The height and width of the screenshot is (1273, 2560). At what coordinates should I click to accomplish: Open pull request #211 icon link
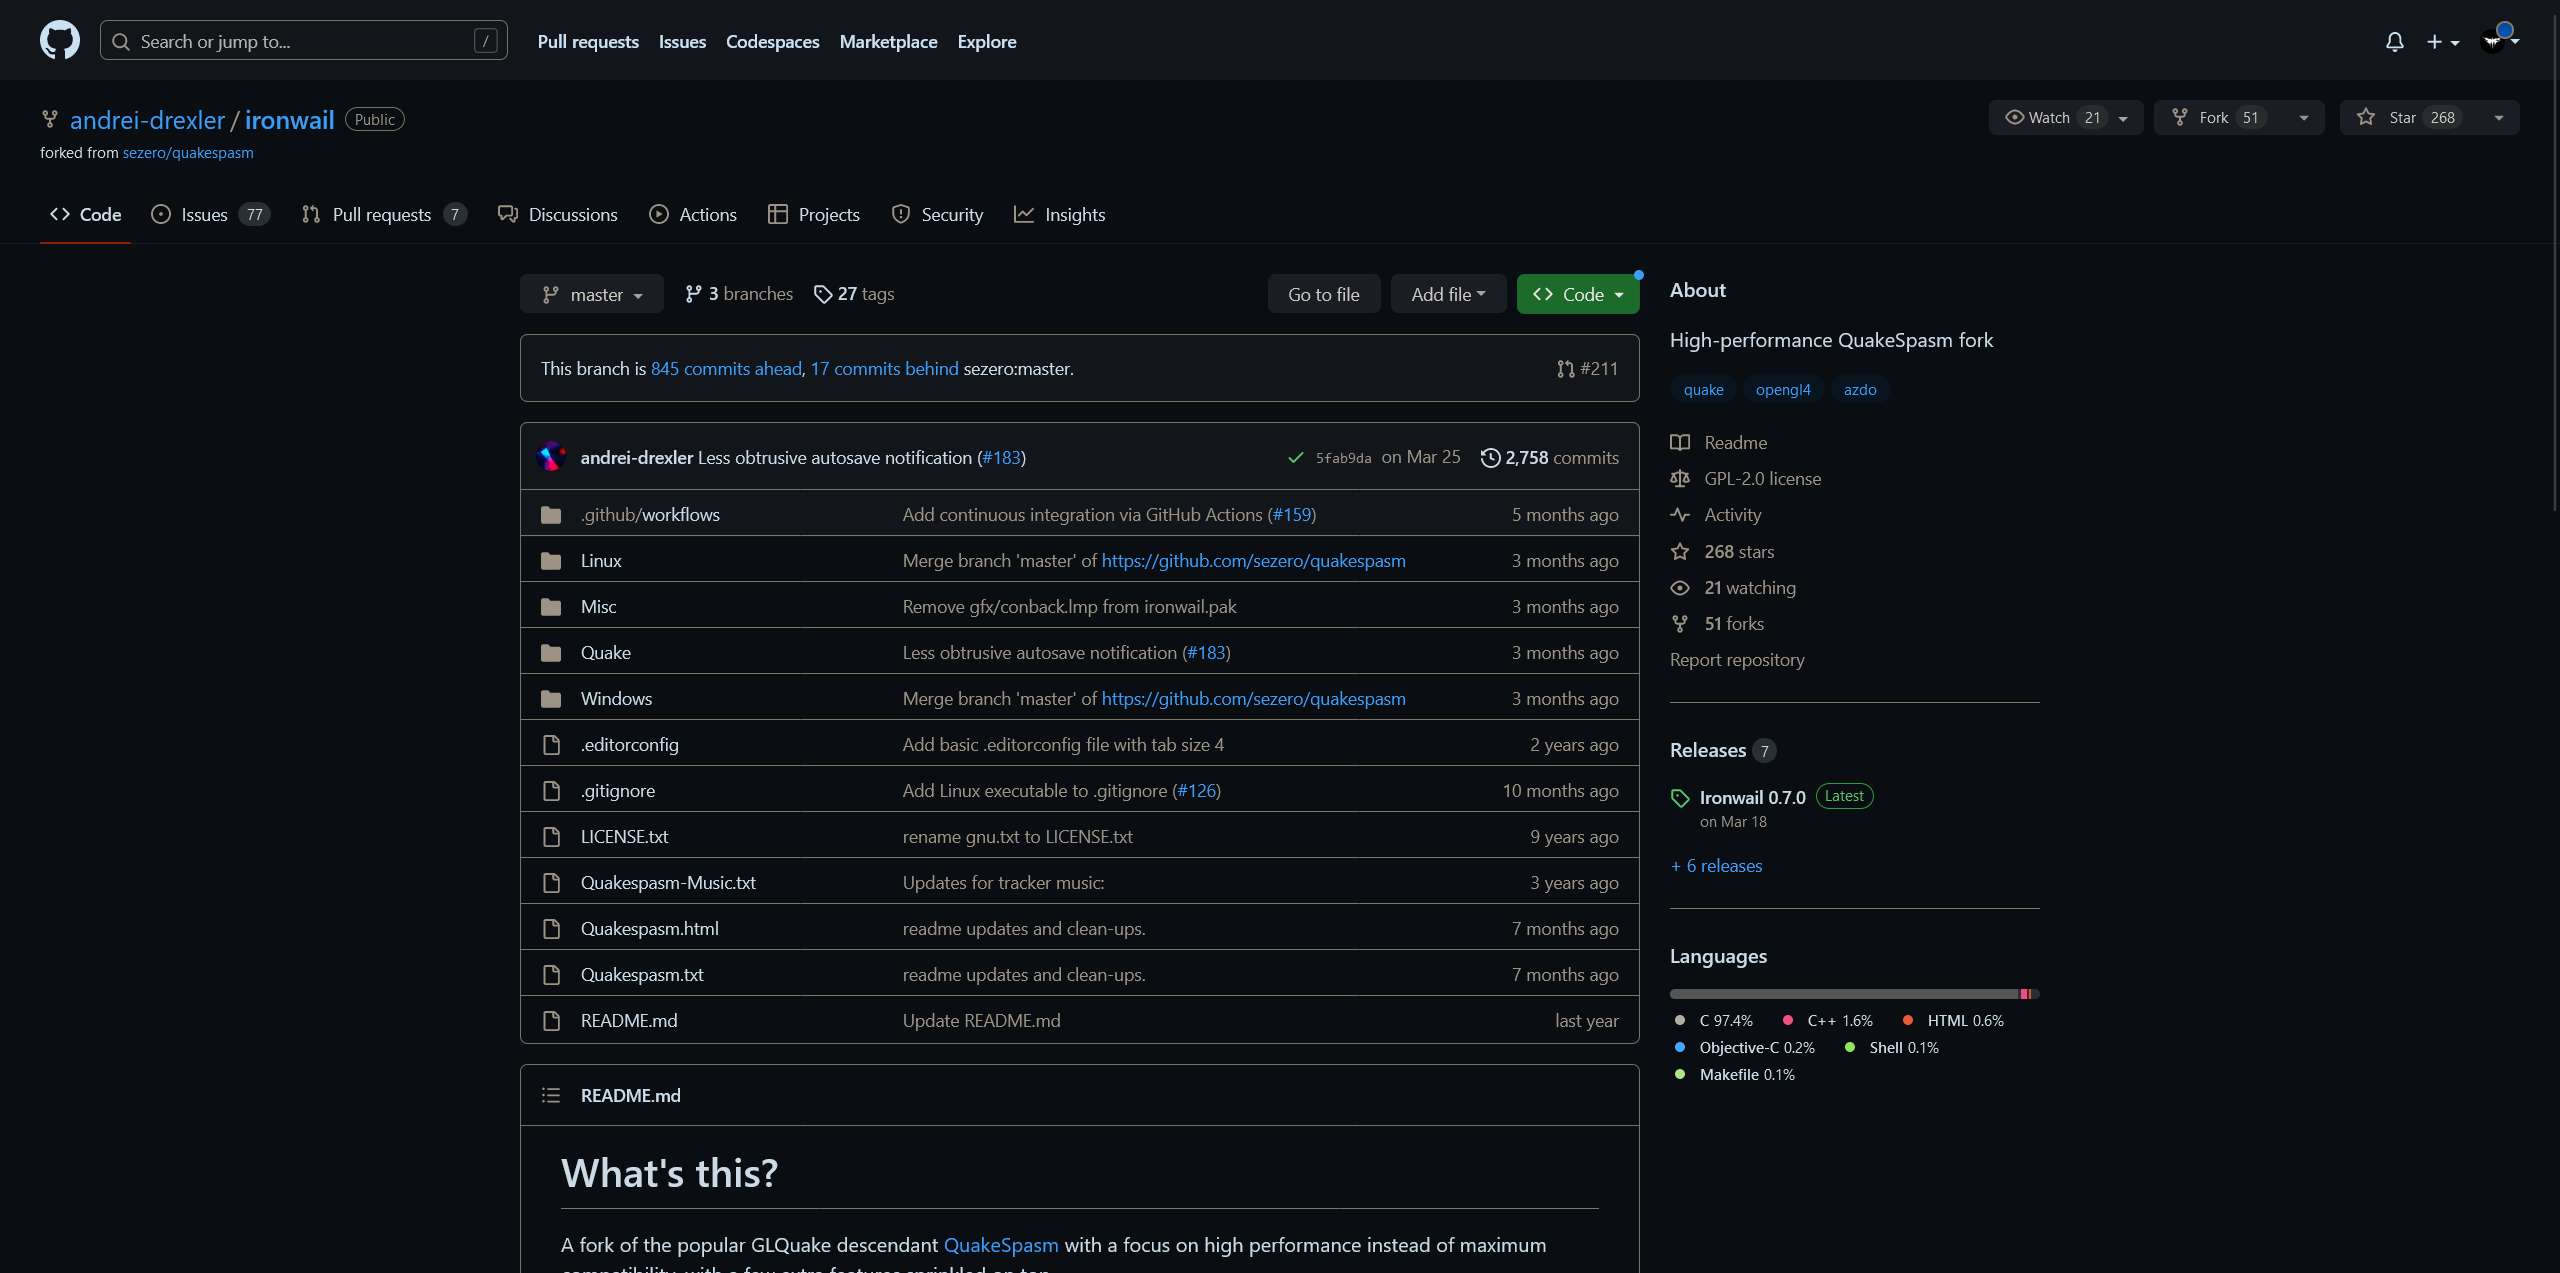(x=1587, y=369)
